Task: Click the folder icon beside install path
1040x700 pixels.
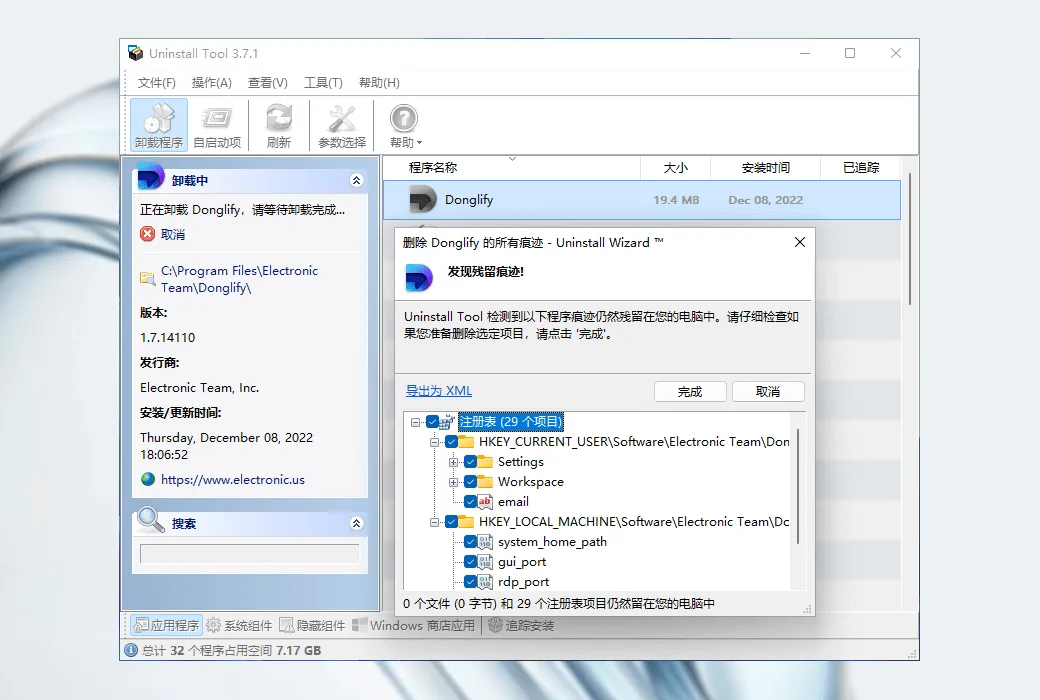Action: 147,279
